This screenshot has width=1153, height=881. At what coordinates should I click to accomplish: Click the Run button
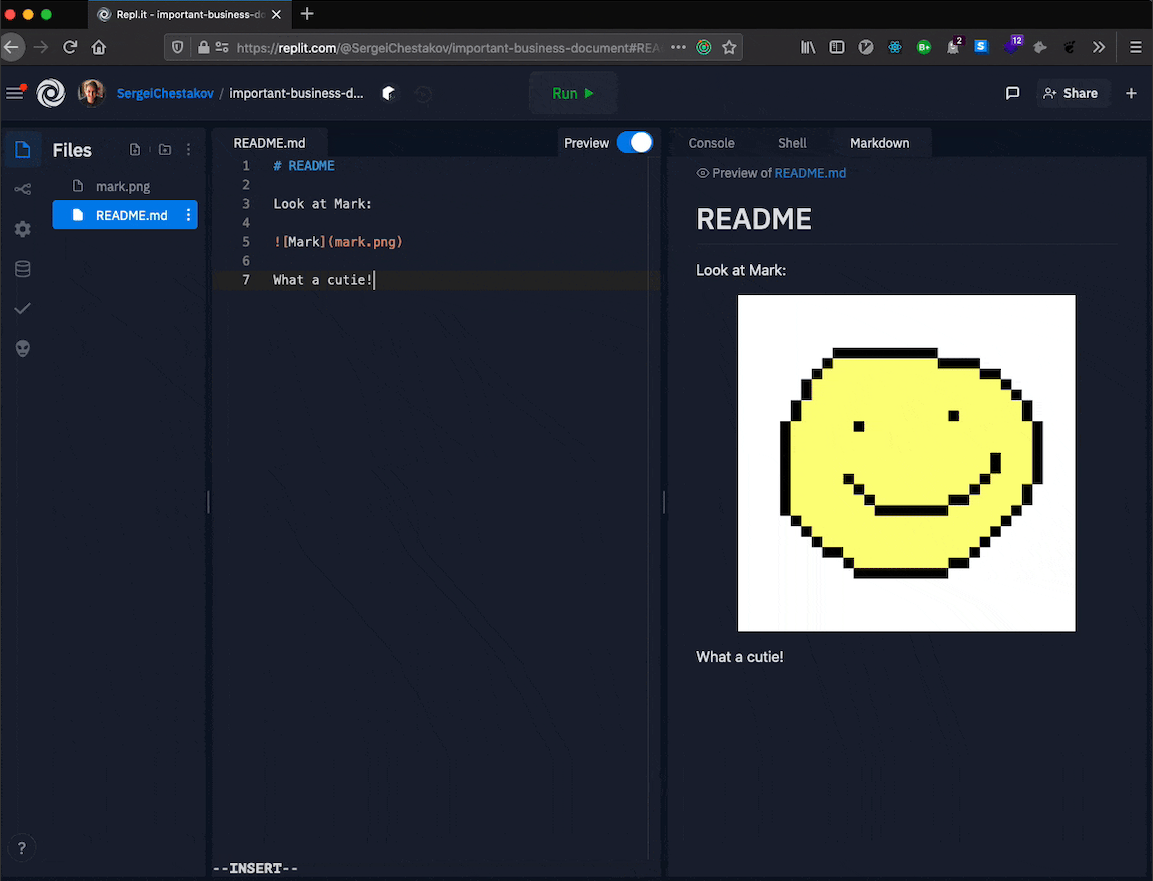pos(572,93)
